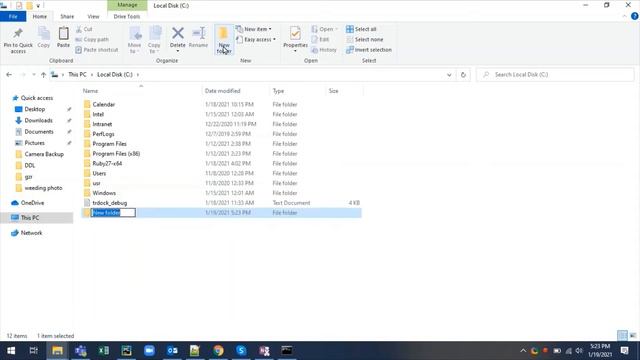This screenshot has width=640, height=360.
Task: Select the Program Files (x86) folder
Action: tap(116, 153)
